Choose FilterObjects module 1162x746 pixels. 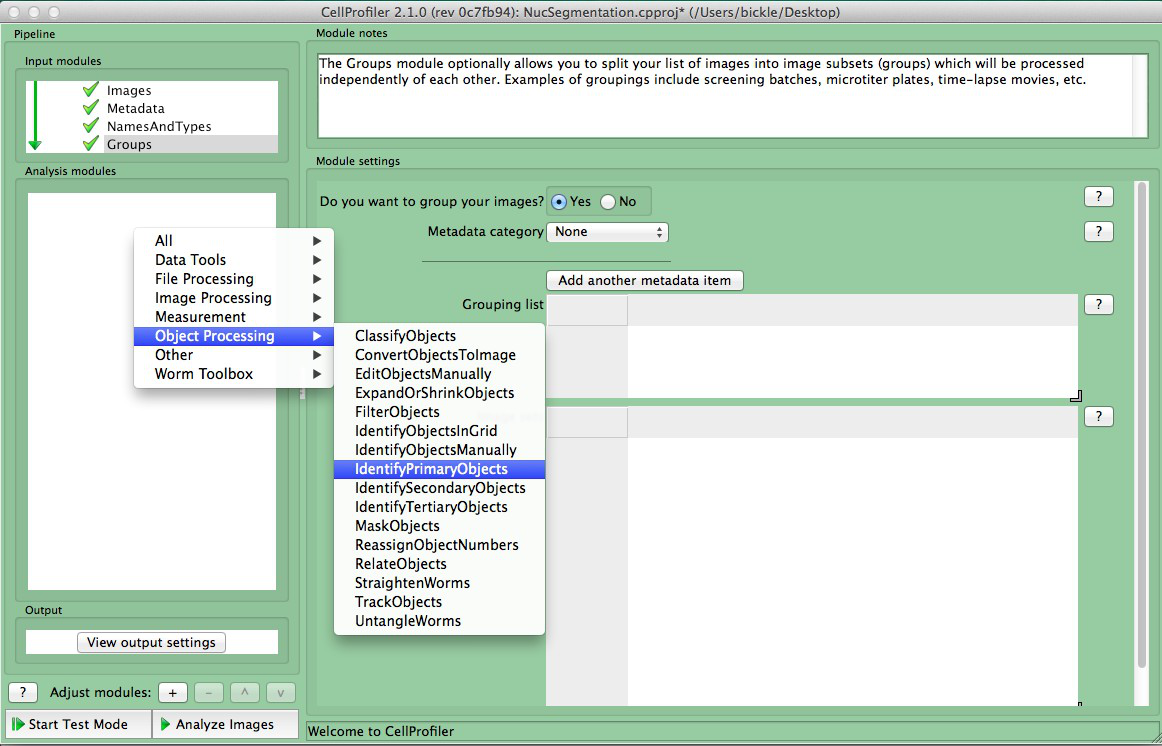pos(439,412)
